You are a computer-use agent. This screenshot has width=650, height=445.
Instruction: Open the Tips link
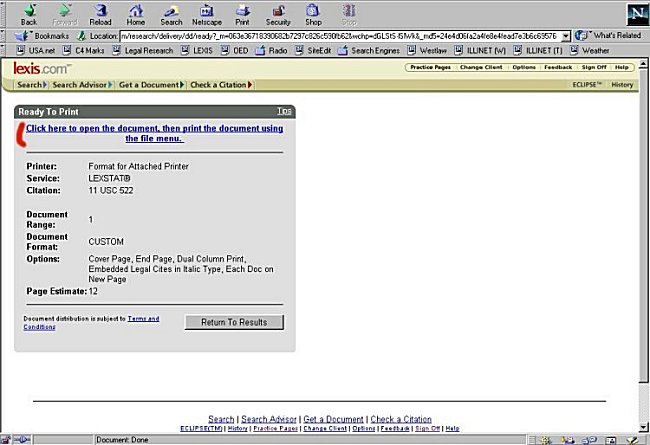click(284, 111)
